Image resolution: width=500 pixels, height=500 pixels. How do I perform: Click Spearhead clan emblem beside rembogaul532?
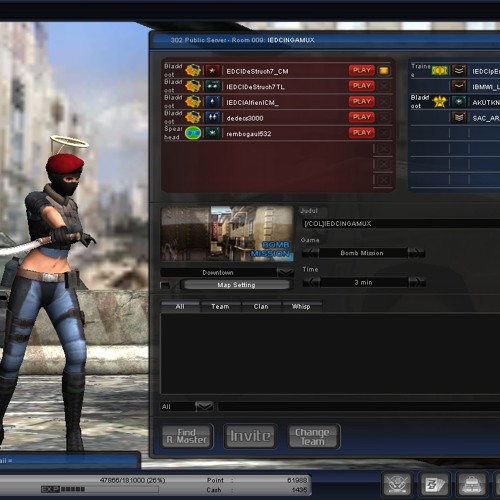[193, 133]
